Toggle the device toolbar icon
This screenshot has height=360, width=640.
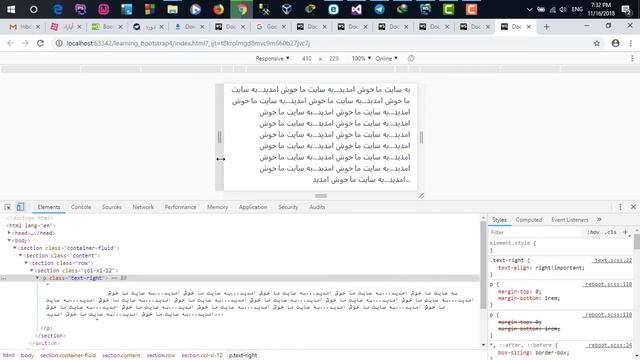point(20,207)
